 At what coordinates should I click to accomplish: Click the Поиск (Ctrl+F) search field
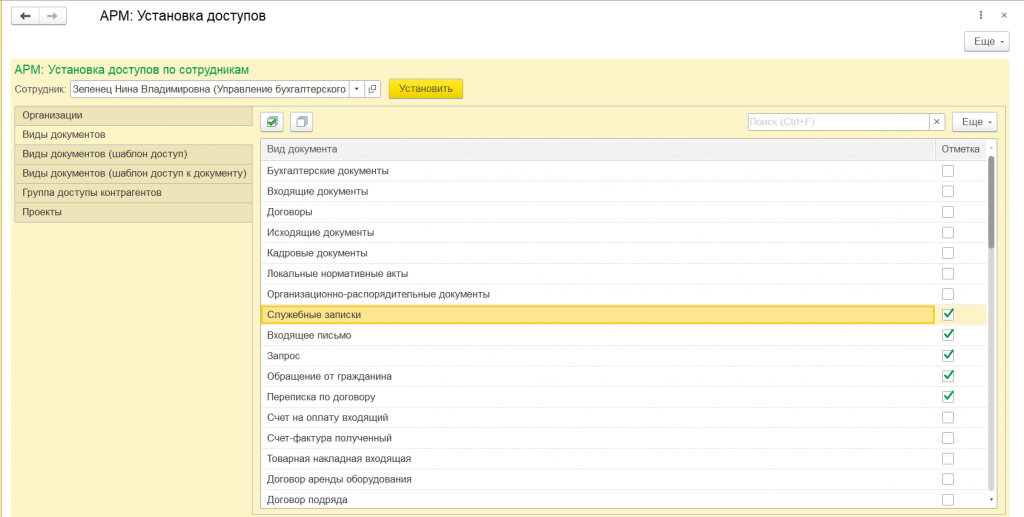pos(839,121)
